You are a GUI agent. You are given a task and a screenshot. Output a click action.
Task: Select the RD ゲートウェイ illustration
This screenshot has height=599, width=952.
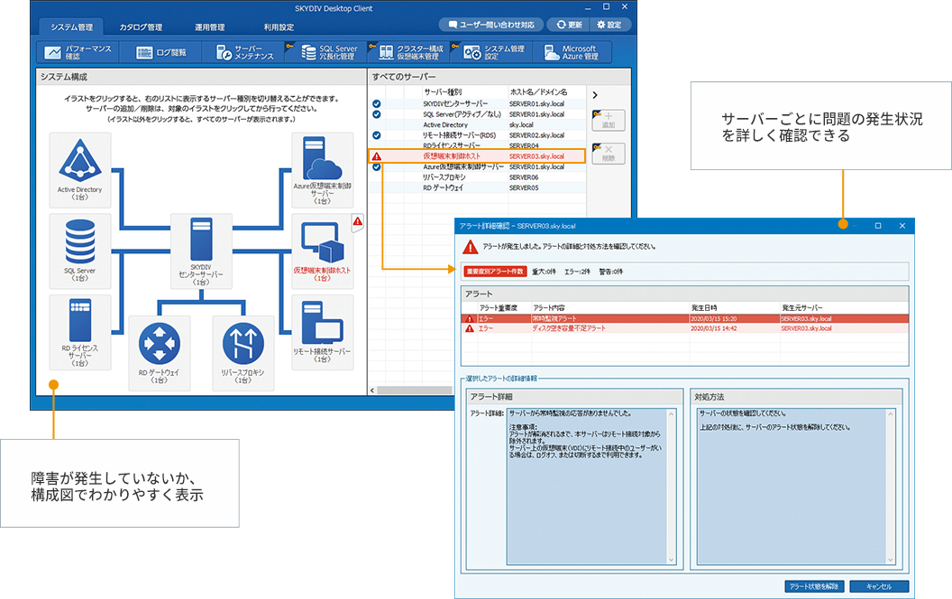pos(159,353)
